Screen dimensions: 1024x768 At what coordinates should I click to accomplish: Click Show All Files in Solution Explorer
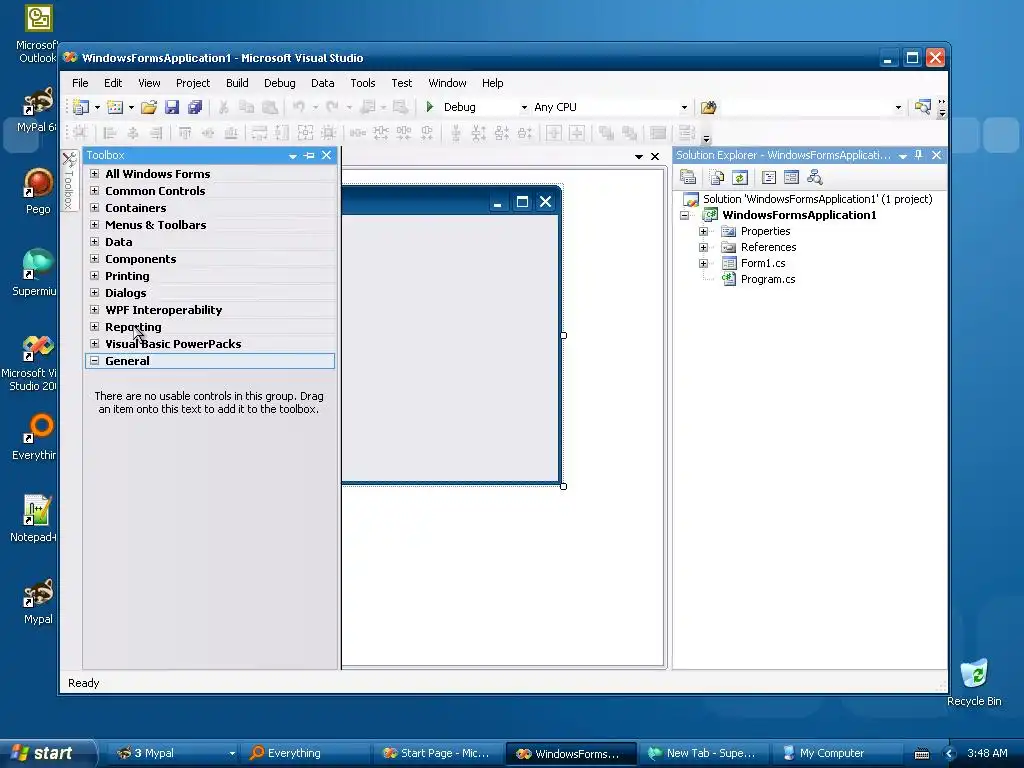[x=717, y=177]
